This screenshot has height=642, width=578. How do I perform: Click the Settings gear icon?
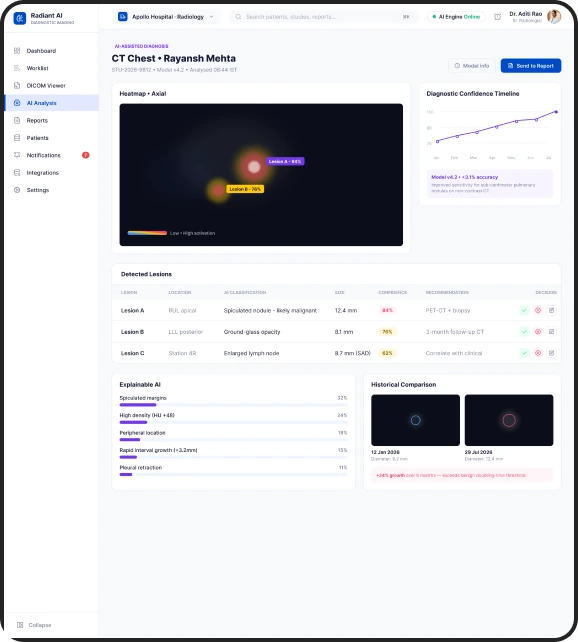point(17,190)
